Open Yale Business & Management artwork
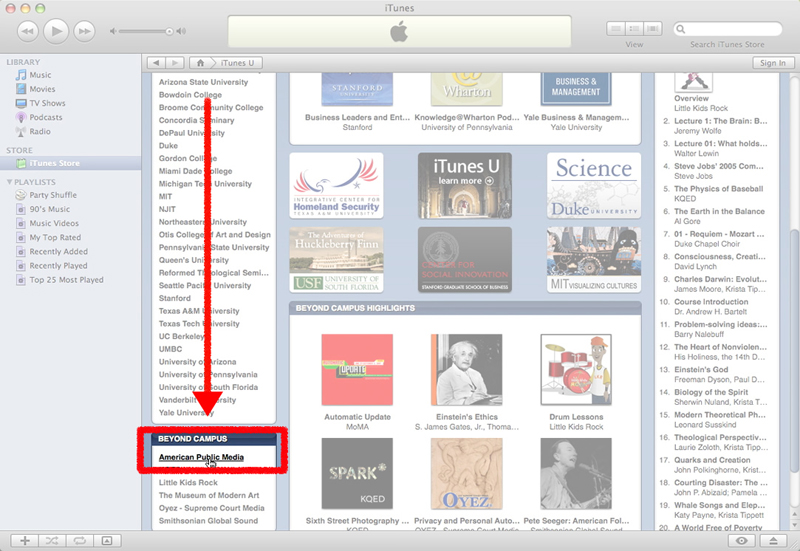 tap(576, 89)
